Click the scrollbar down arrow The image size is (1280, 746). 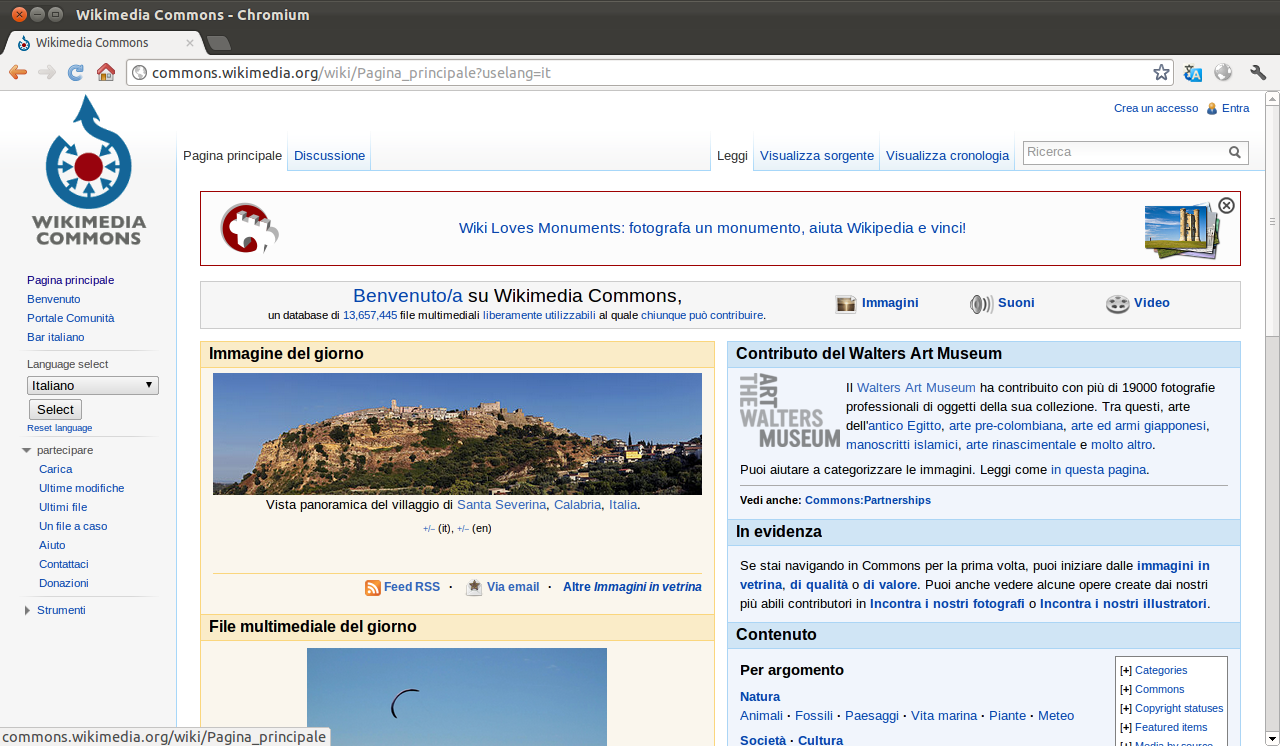tap(1272, 739)
